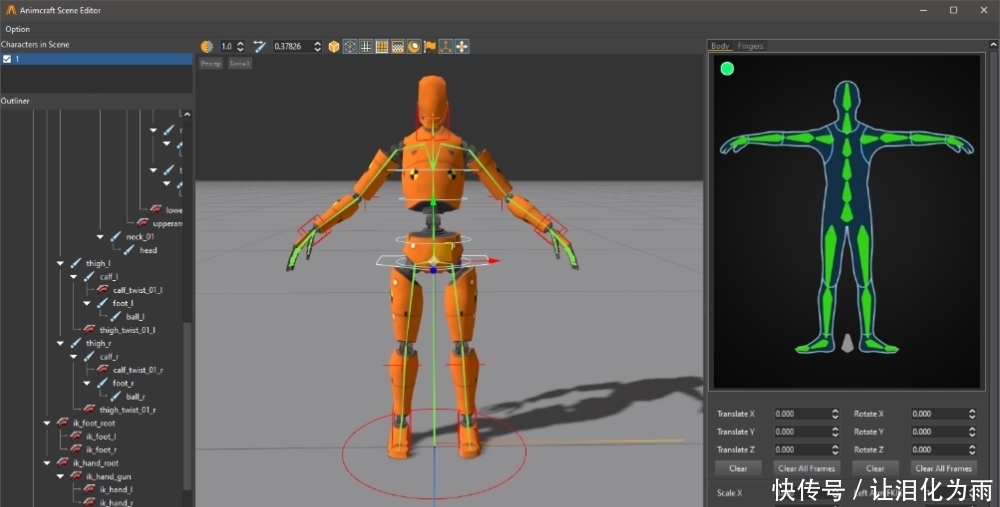
Task: Collapse the ik_foot_root node
Action: (47, 423)
